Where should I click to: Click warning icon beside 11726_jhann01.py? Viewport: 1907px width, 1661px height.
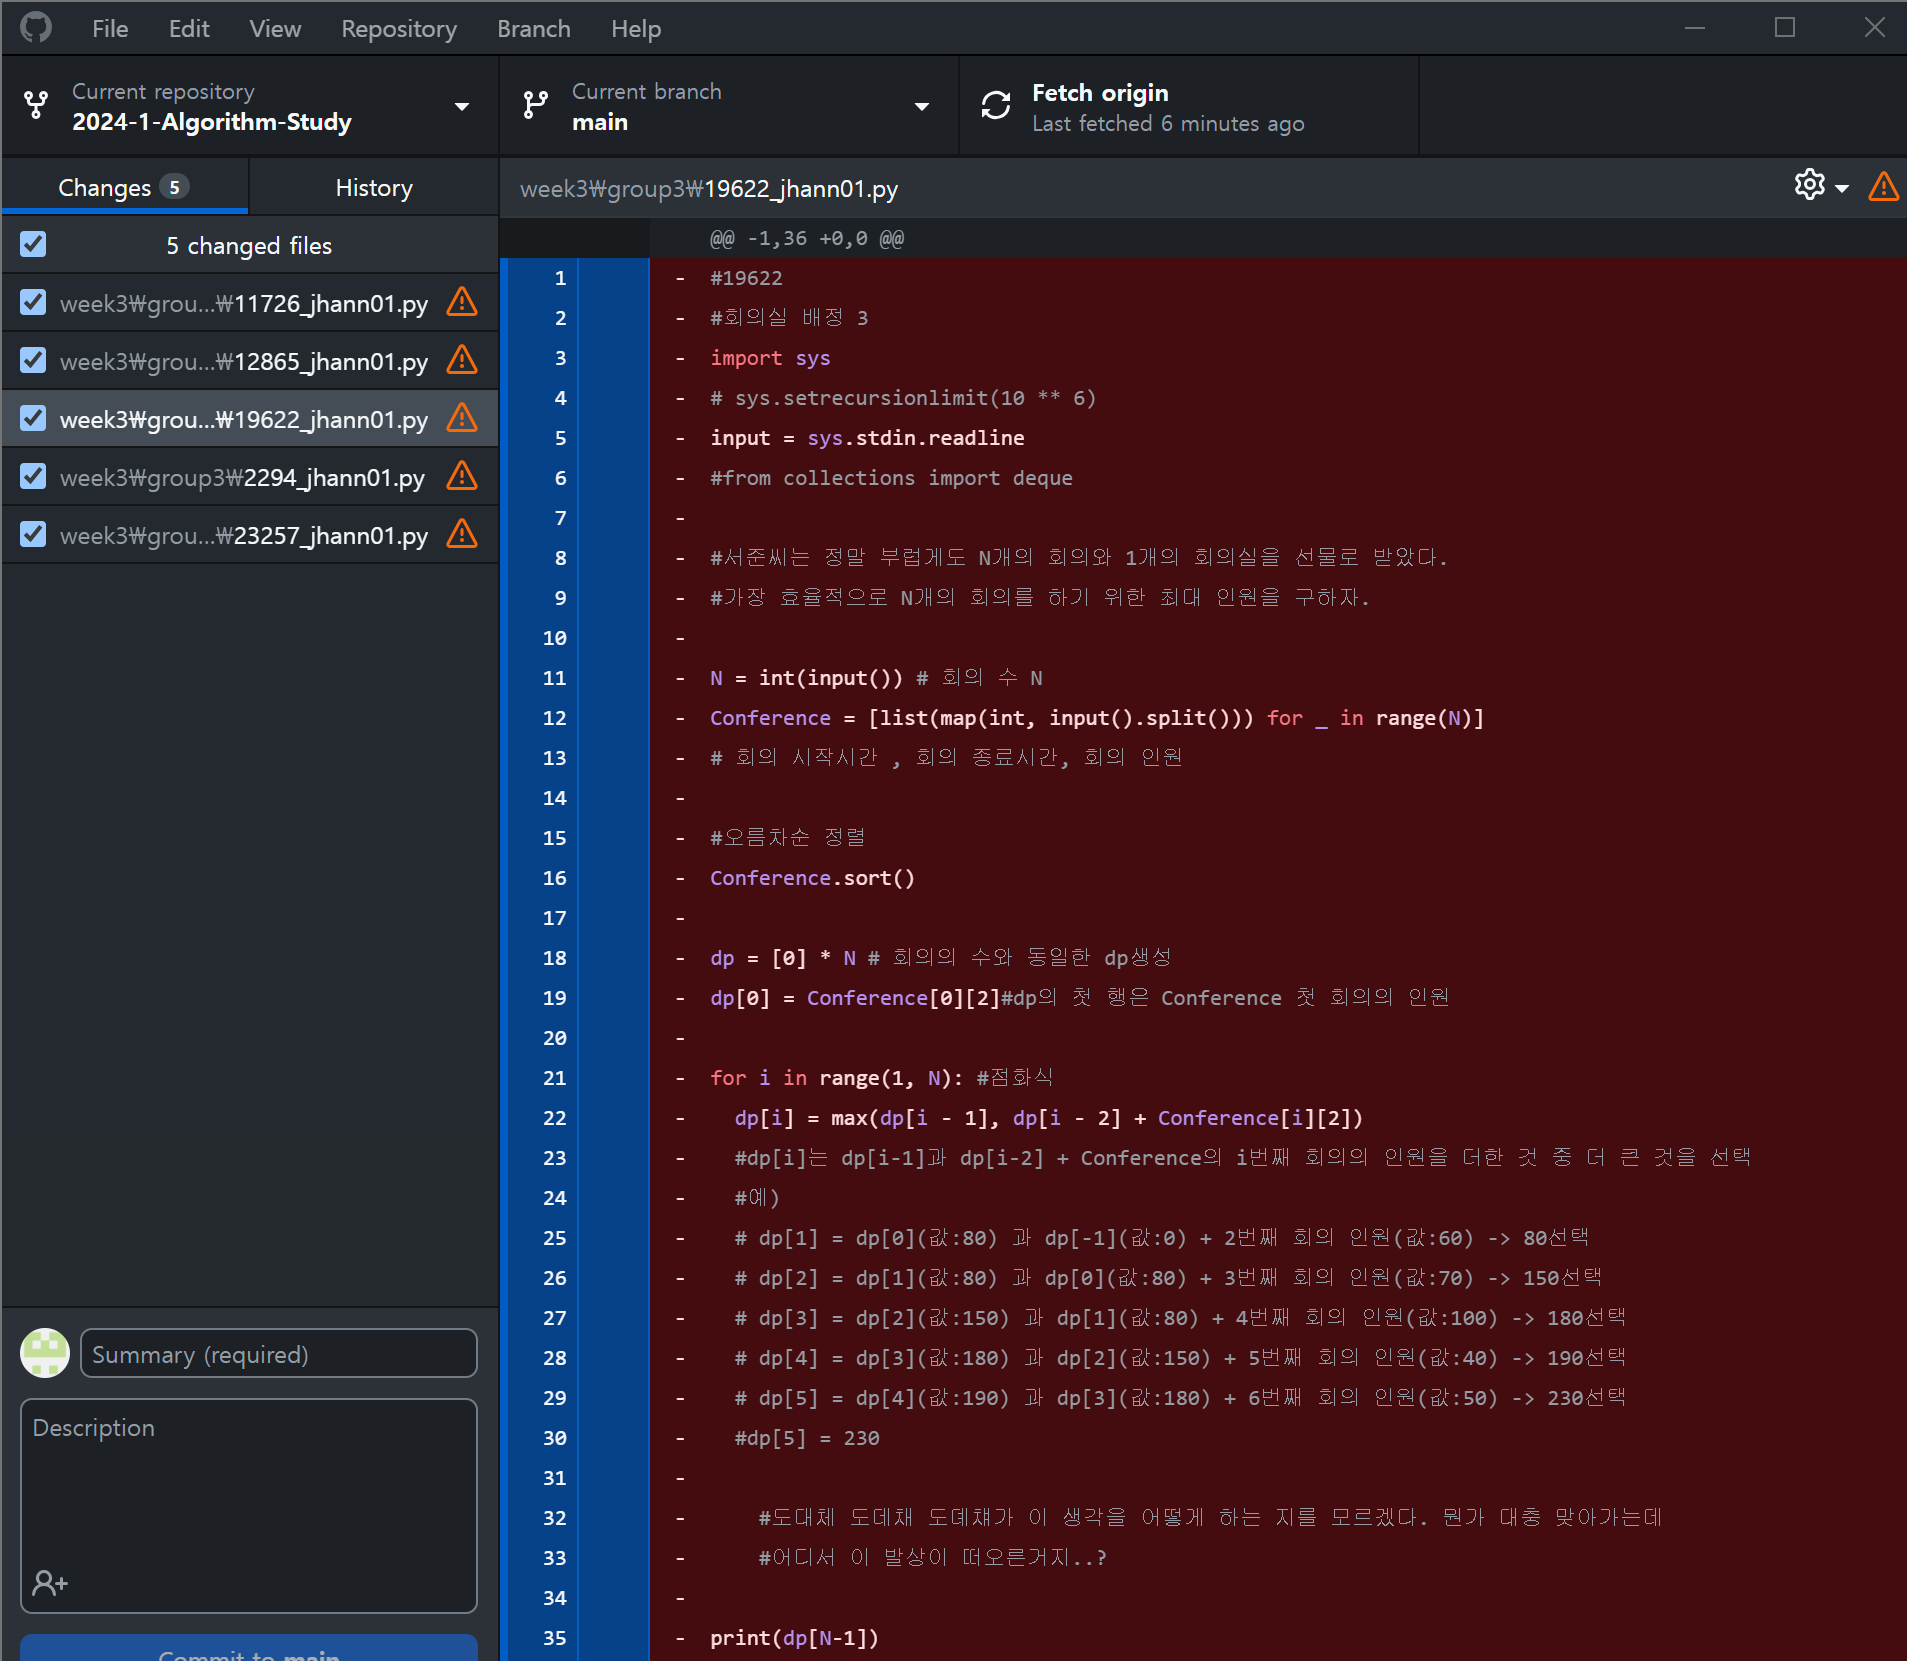(x=462, y=302)
